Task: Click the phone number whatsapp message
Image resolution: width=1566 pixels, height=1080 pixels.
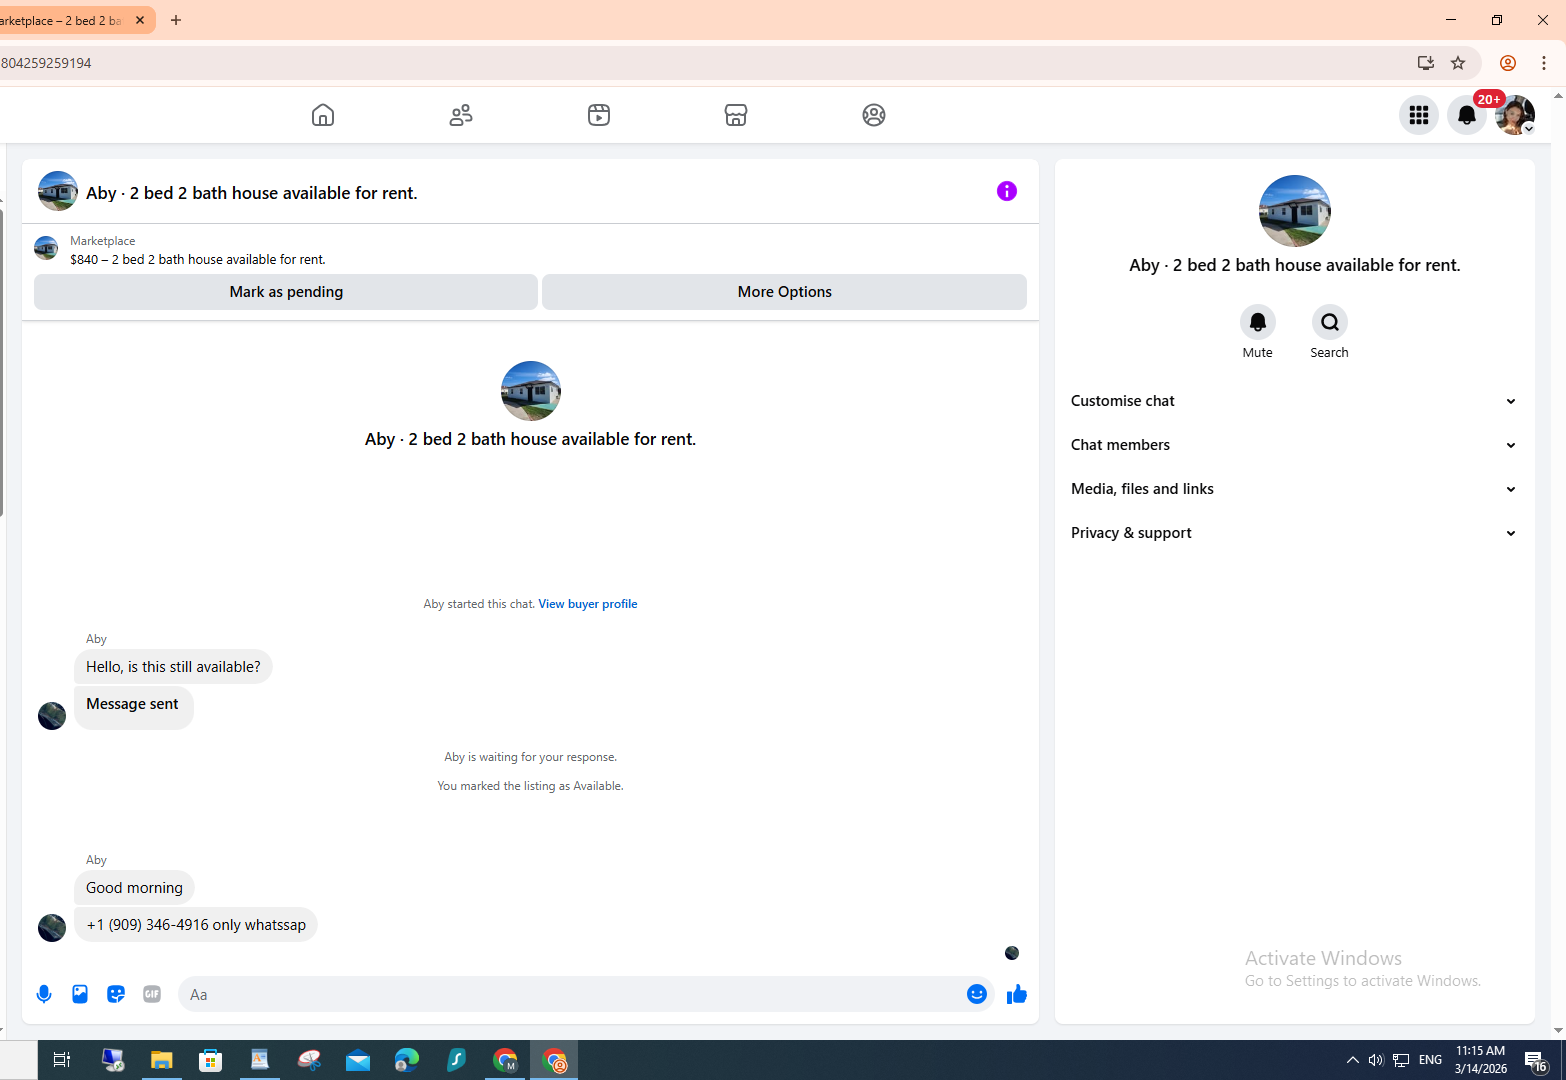Action: [x=196, y=925]
